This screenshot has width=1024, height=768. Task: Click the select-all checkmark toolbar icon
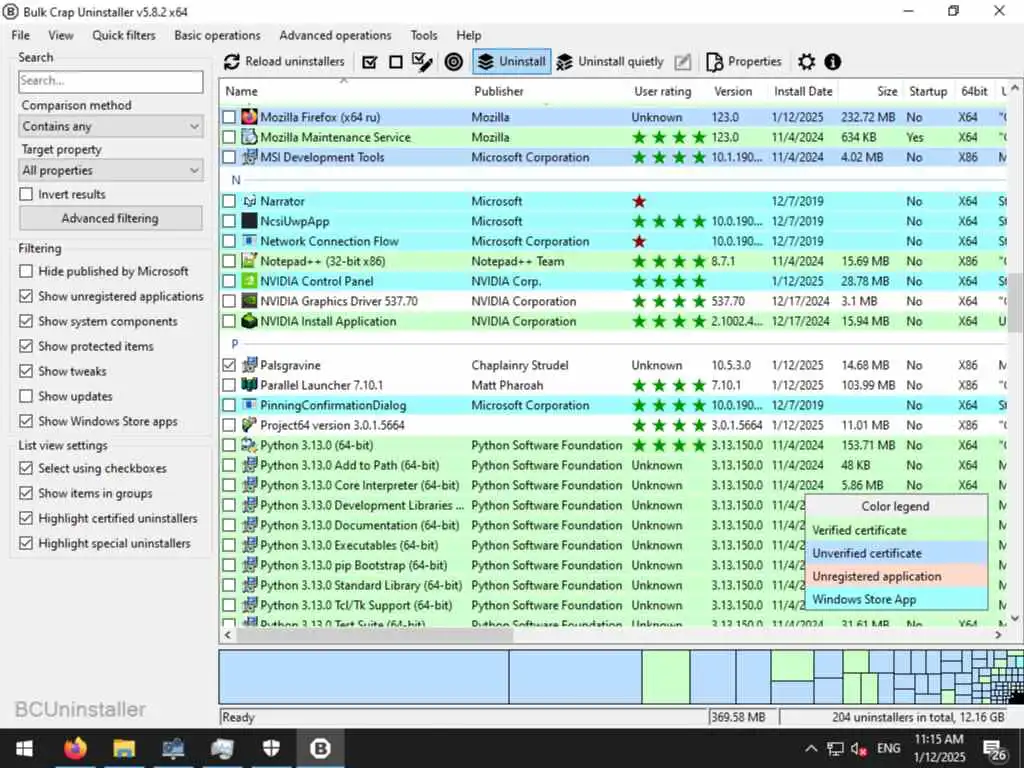(370, 62)
